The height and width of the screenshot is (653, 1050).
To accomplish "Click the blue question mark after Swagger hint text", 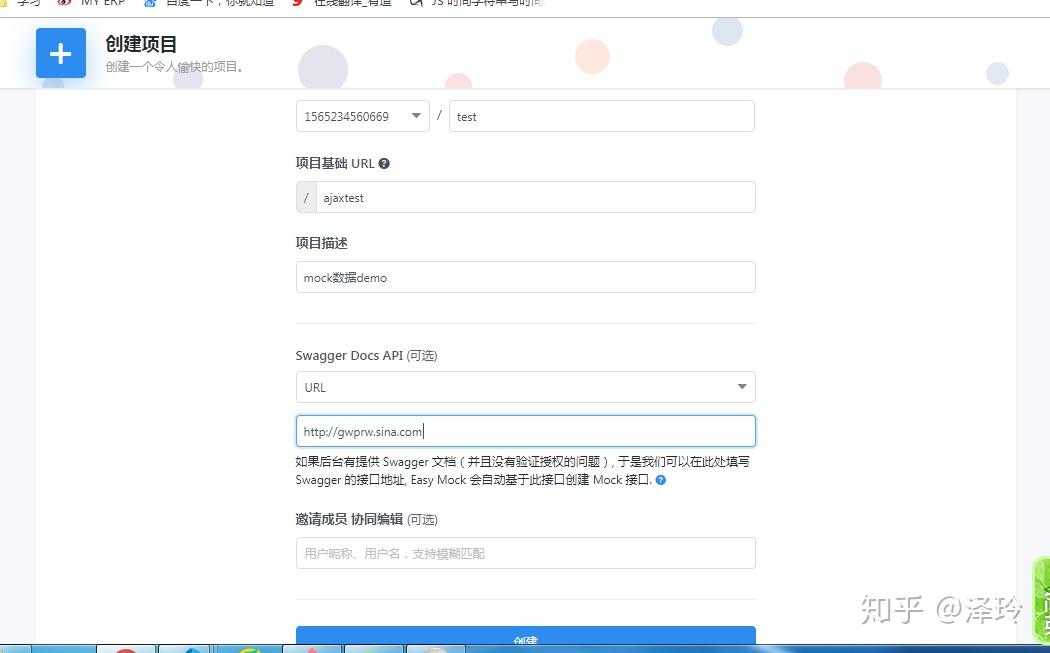I will click(x=658, y=480).
